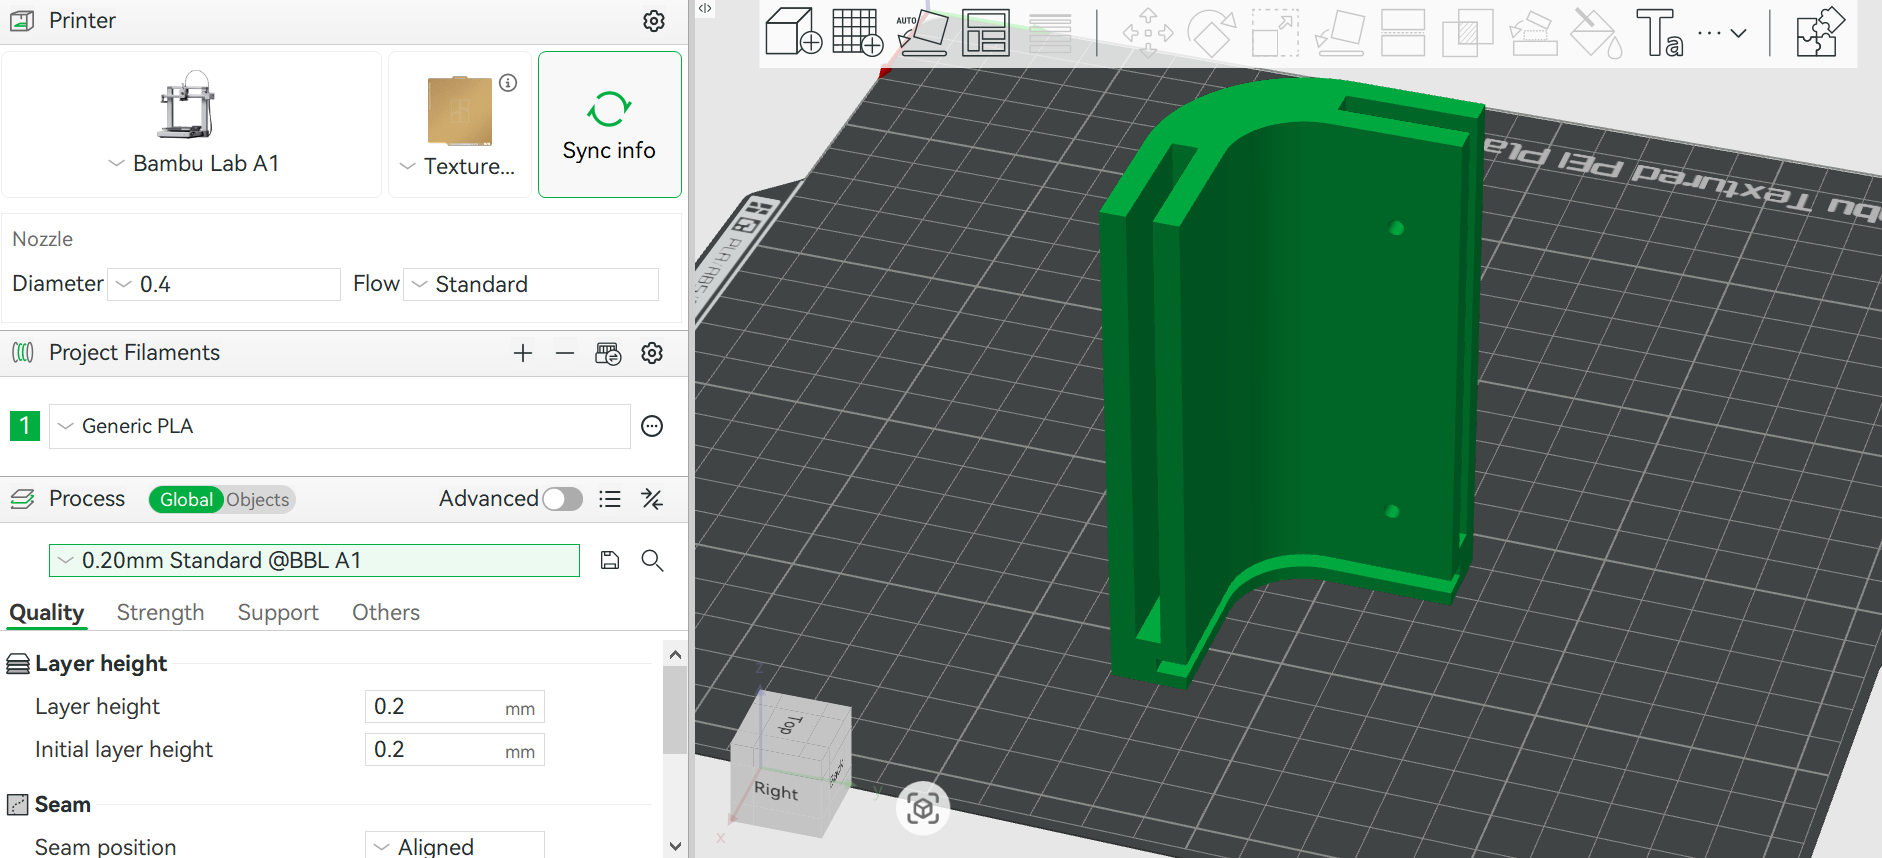Click Generic PLA filament edit icon
This screenshot has width=1882, height=858.
(x=652, y=426)
